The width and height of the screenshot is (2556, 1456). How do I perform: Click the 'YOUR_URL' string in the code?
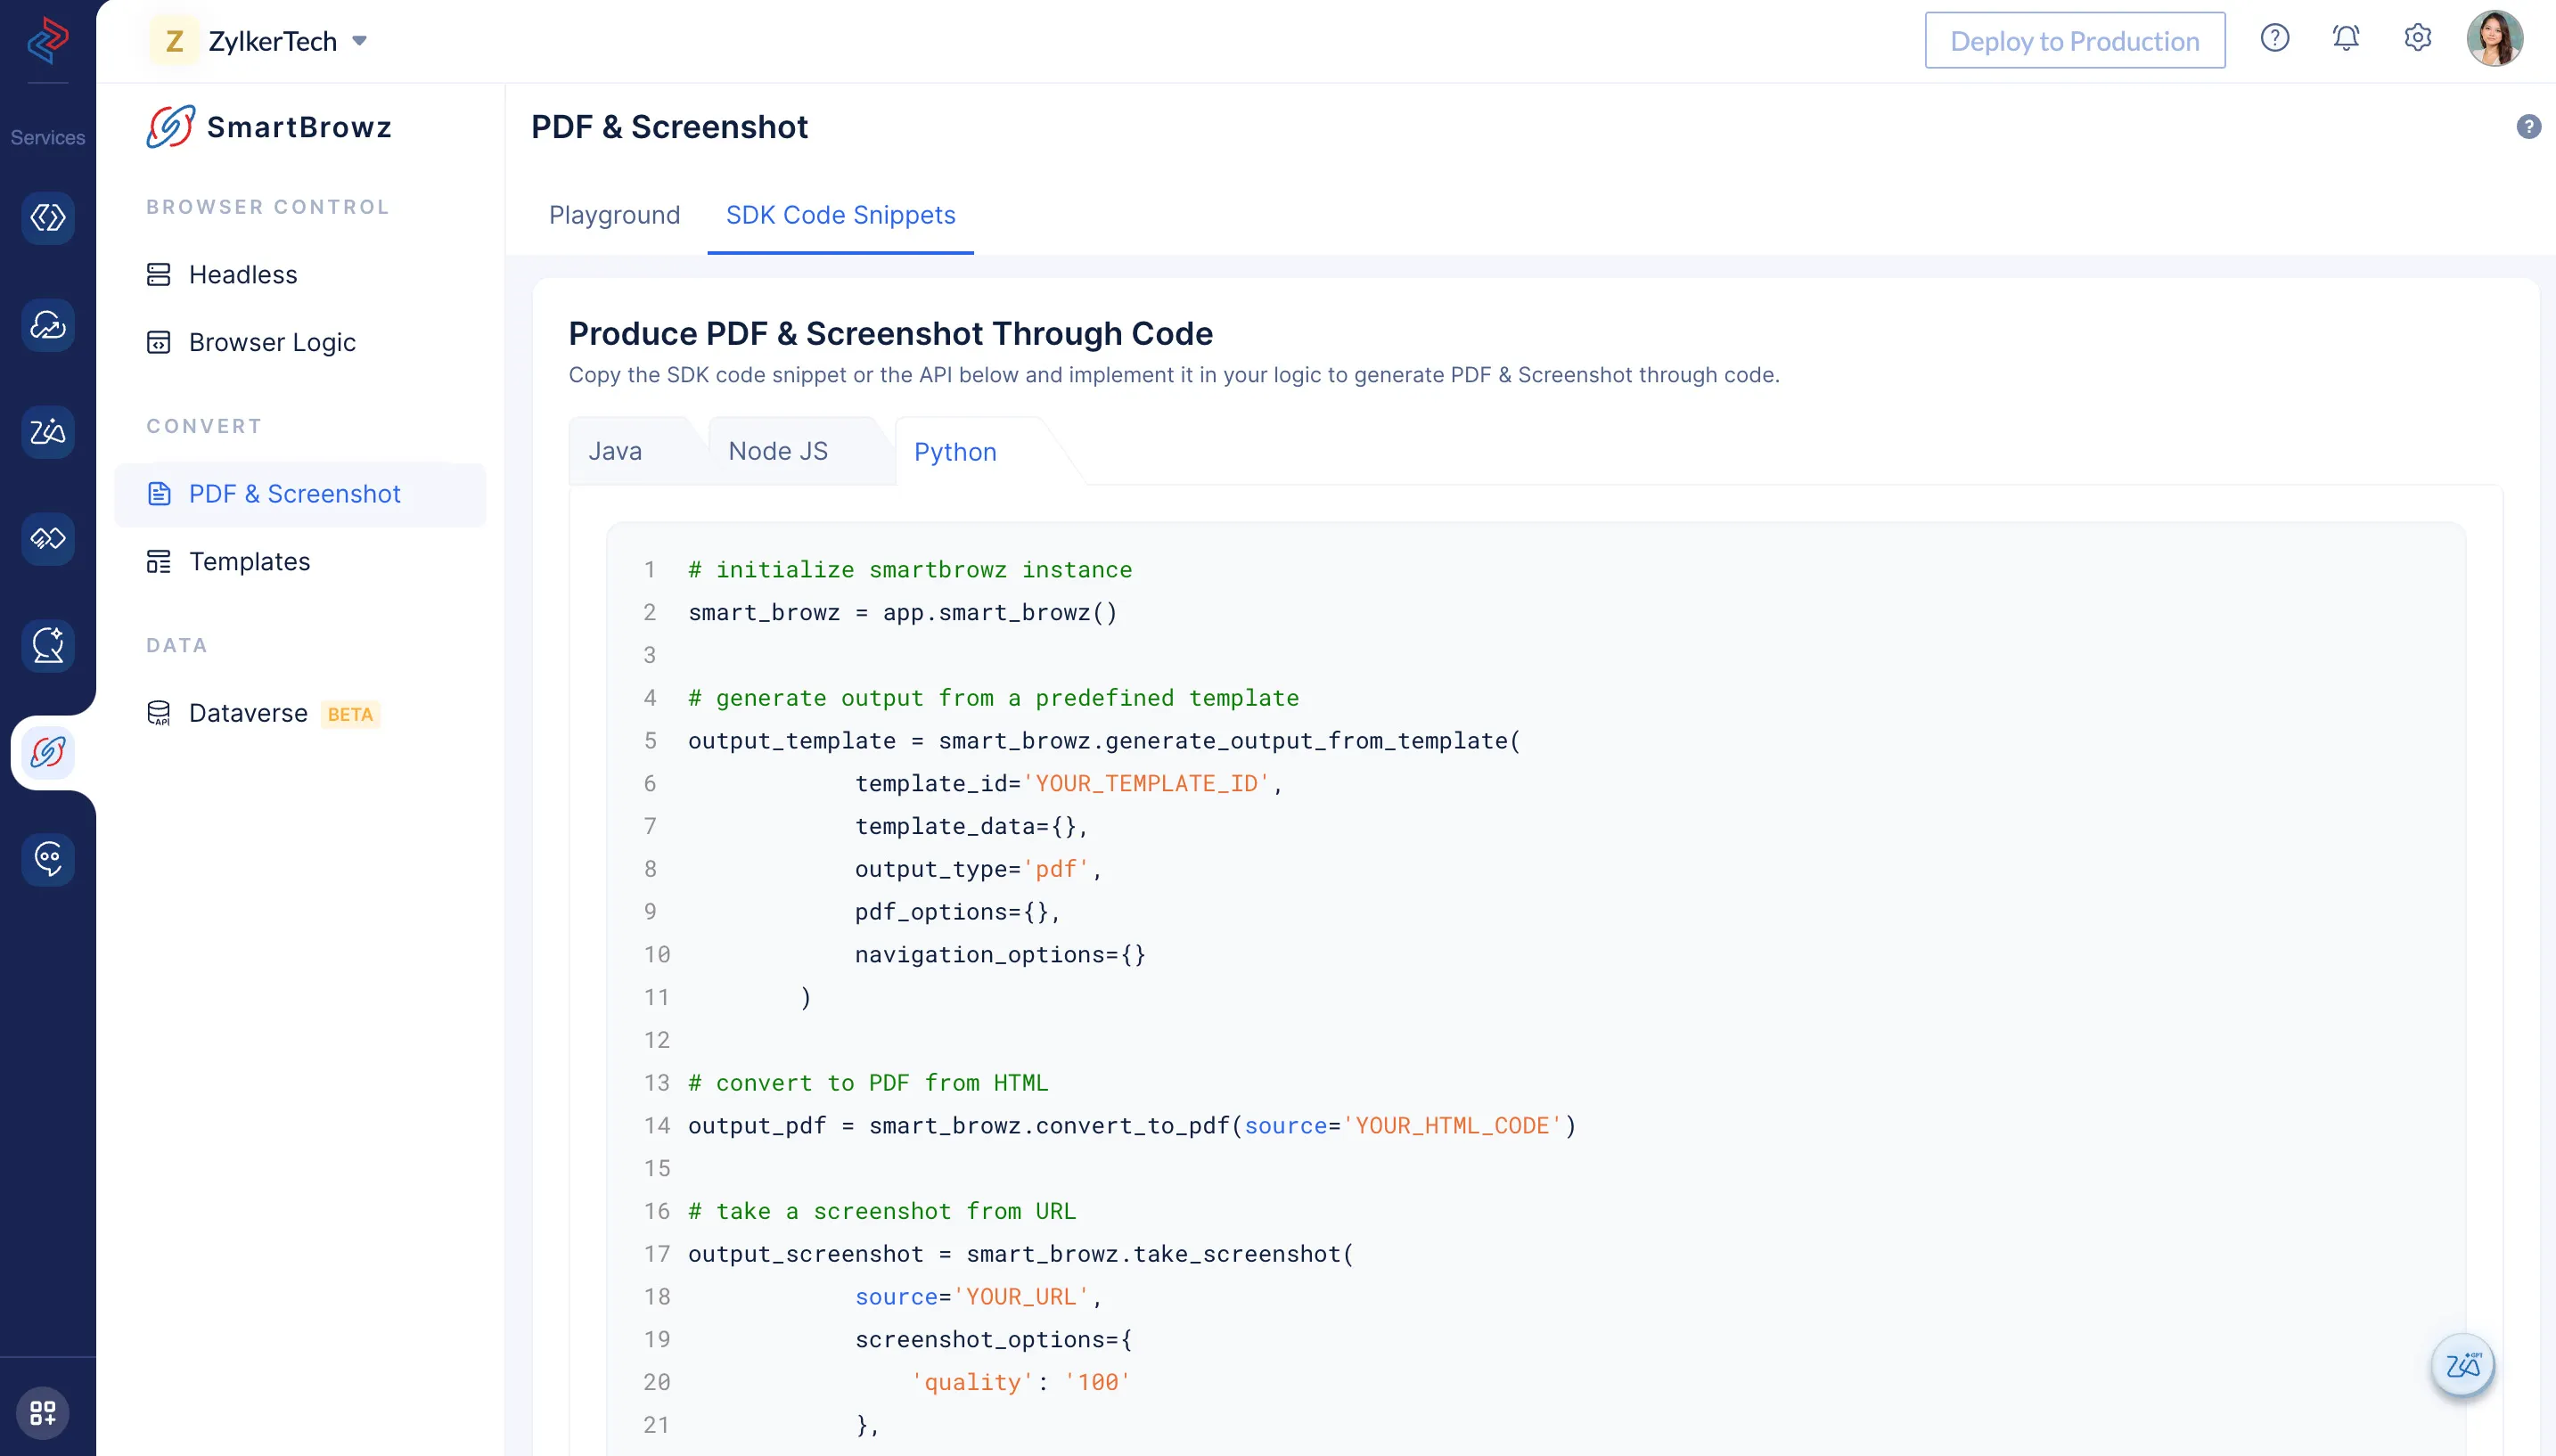coord(1020,1297)
